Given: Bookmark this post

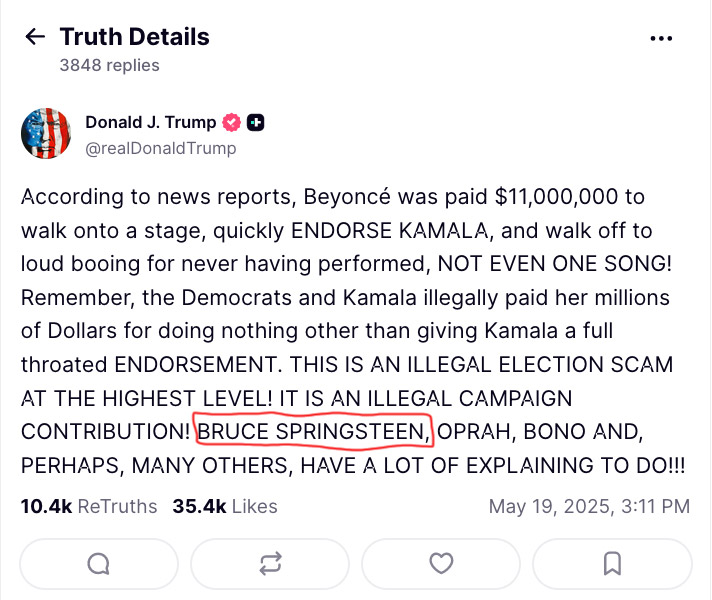Looking at the screenshot, I should (612, 564).
